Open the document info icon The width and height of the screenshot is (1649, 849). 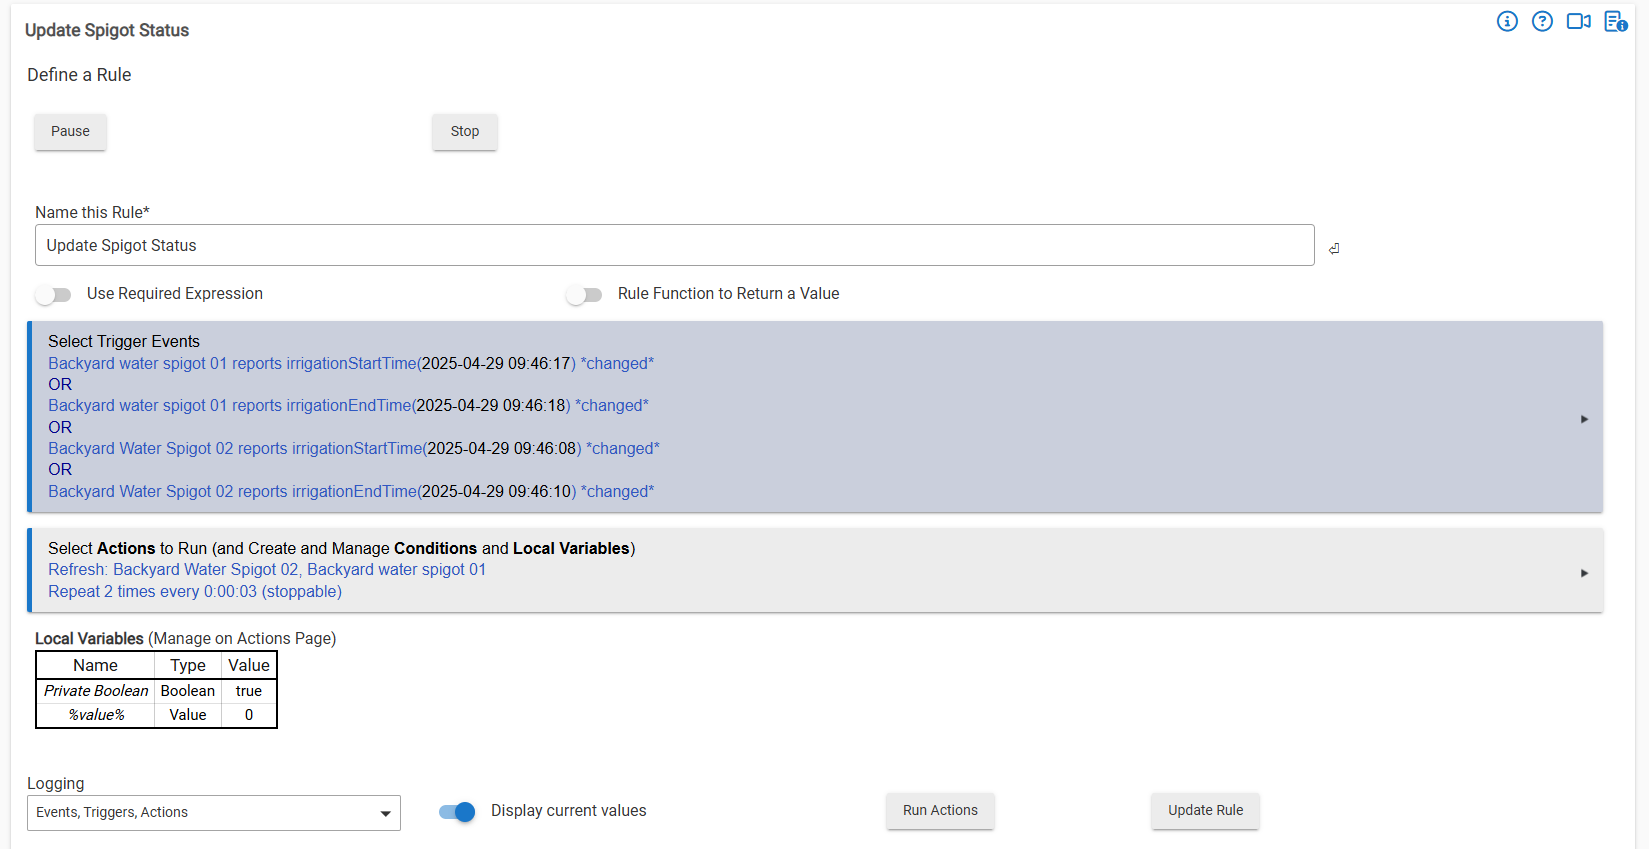tap(1615, 21)
